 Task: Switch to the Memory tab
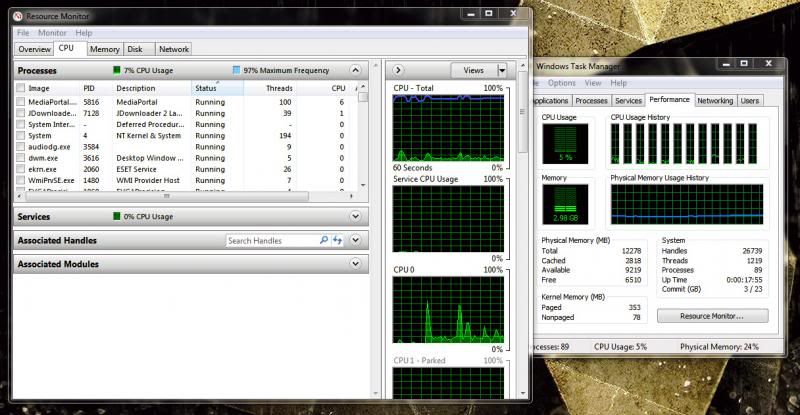point(104,49)
